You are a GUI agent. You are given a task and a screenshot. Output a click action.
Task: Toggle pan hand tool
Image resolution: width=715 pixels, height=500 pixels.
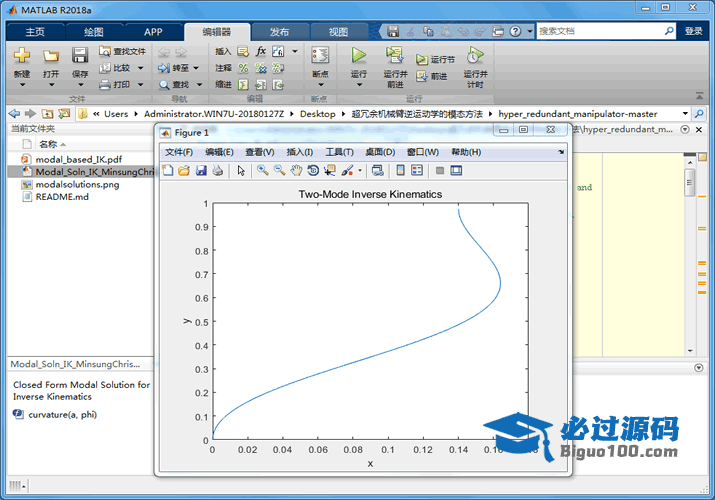[296, 170]
